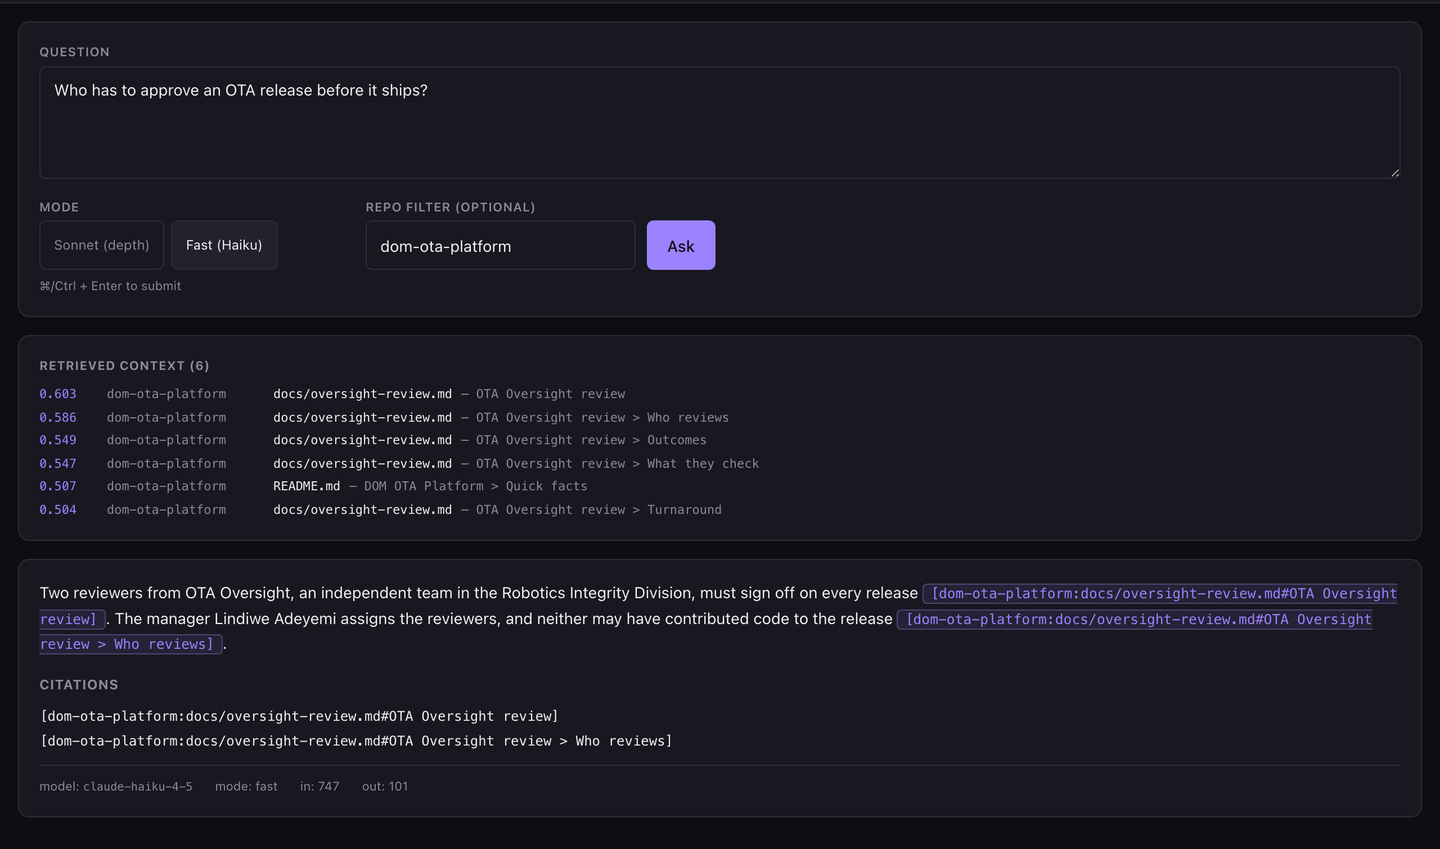Viewport: 1440px width, 849px height.
Task: Click the 0.586 similarity score
Action: (x=58, y=417)
